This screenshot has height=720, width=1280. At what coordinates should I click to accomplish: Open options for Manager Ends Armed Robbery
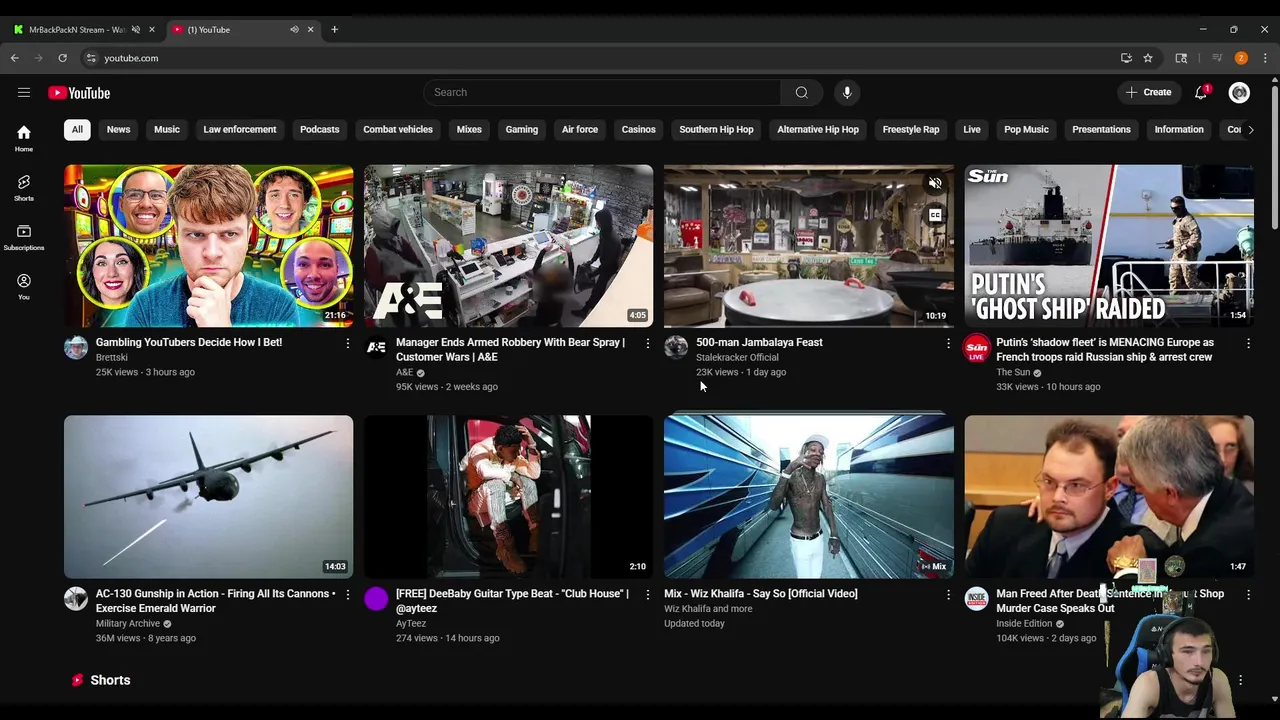(x=647, y=343)
